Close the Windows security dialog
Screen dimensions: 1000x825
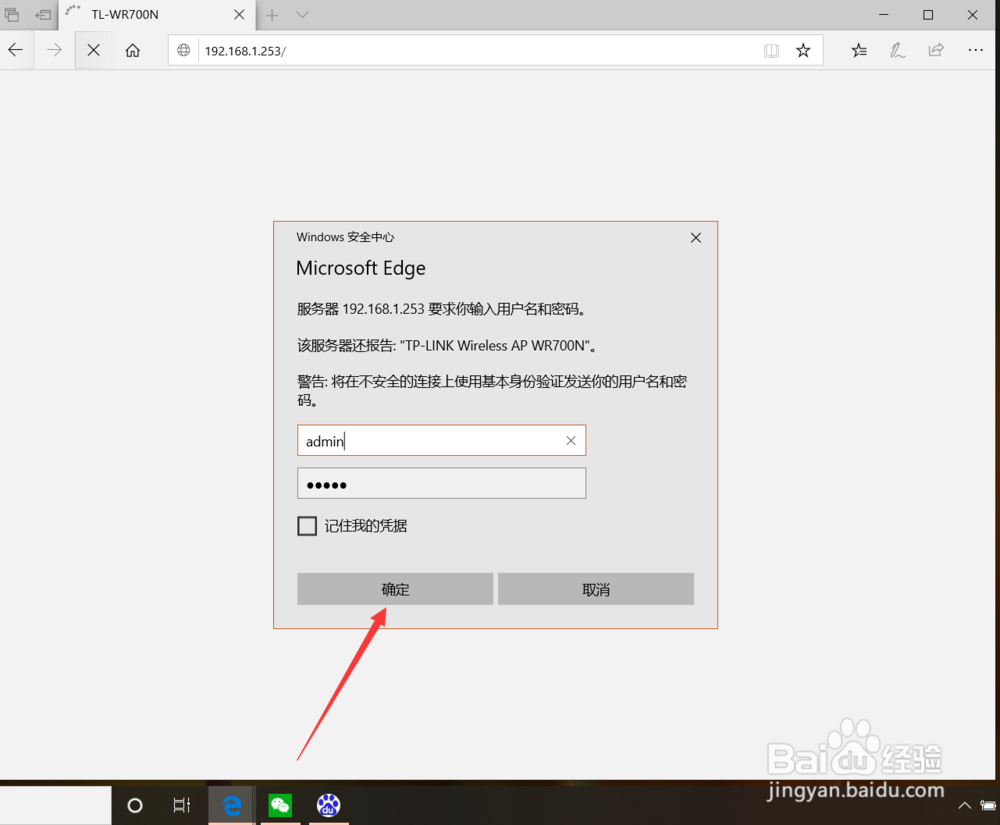tap(696, 238)
